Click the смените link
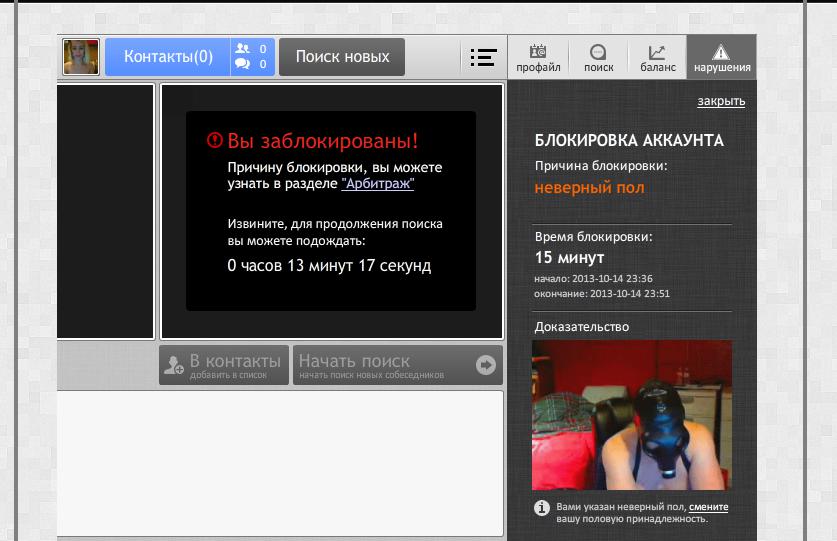 (708, 507)
